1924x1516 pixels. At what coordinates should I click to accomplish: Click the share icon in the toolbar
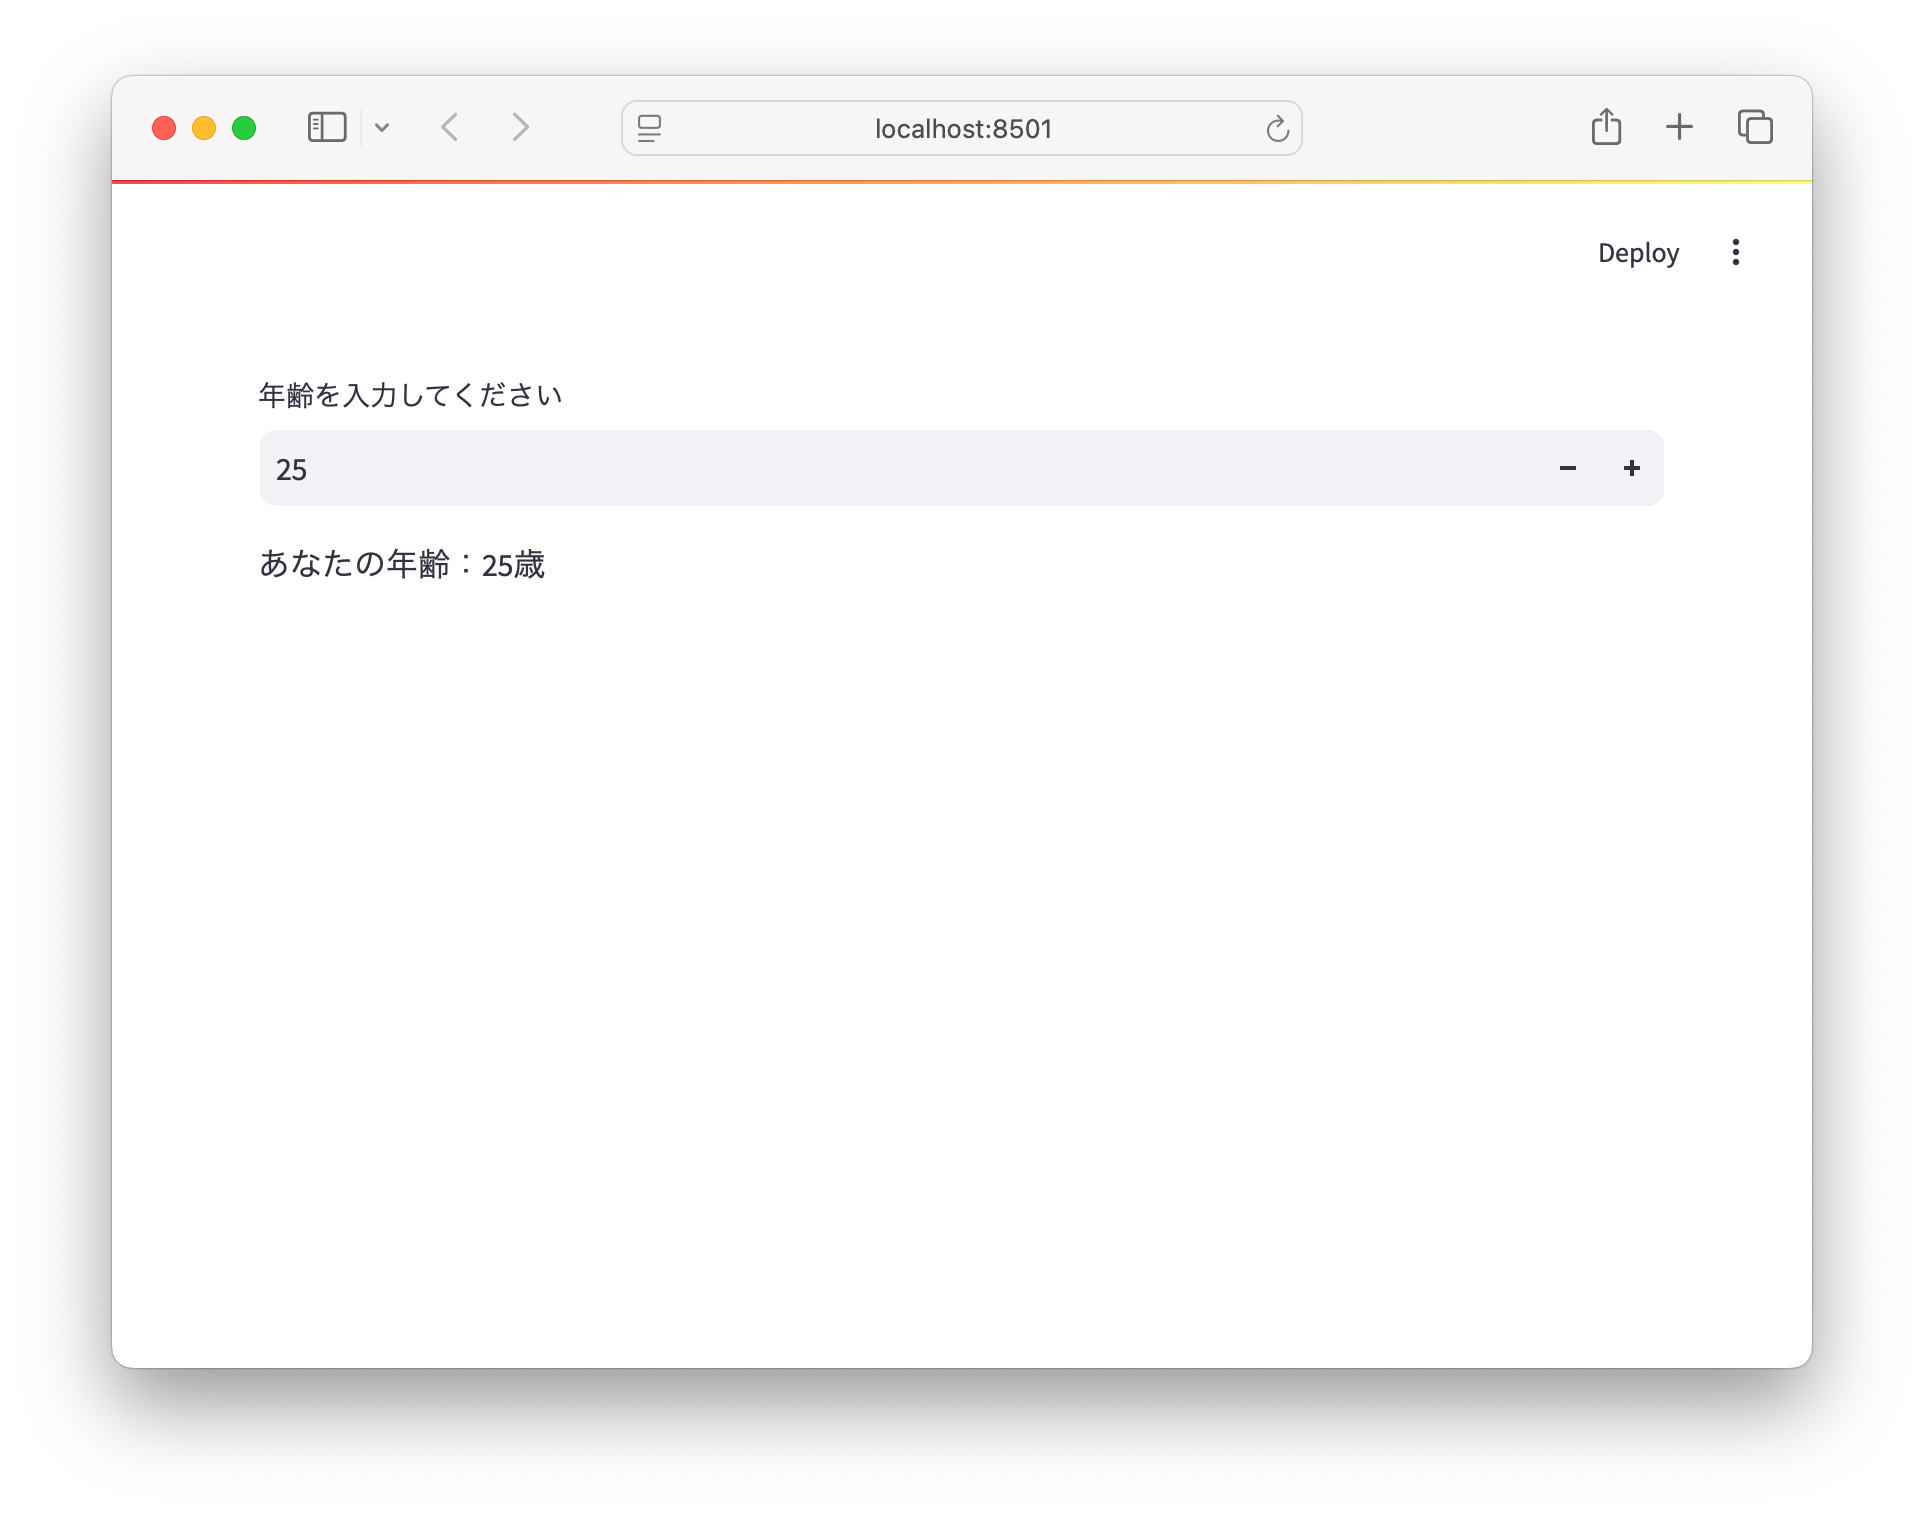tap(1606, 127)
